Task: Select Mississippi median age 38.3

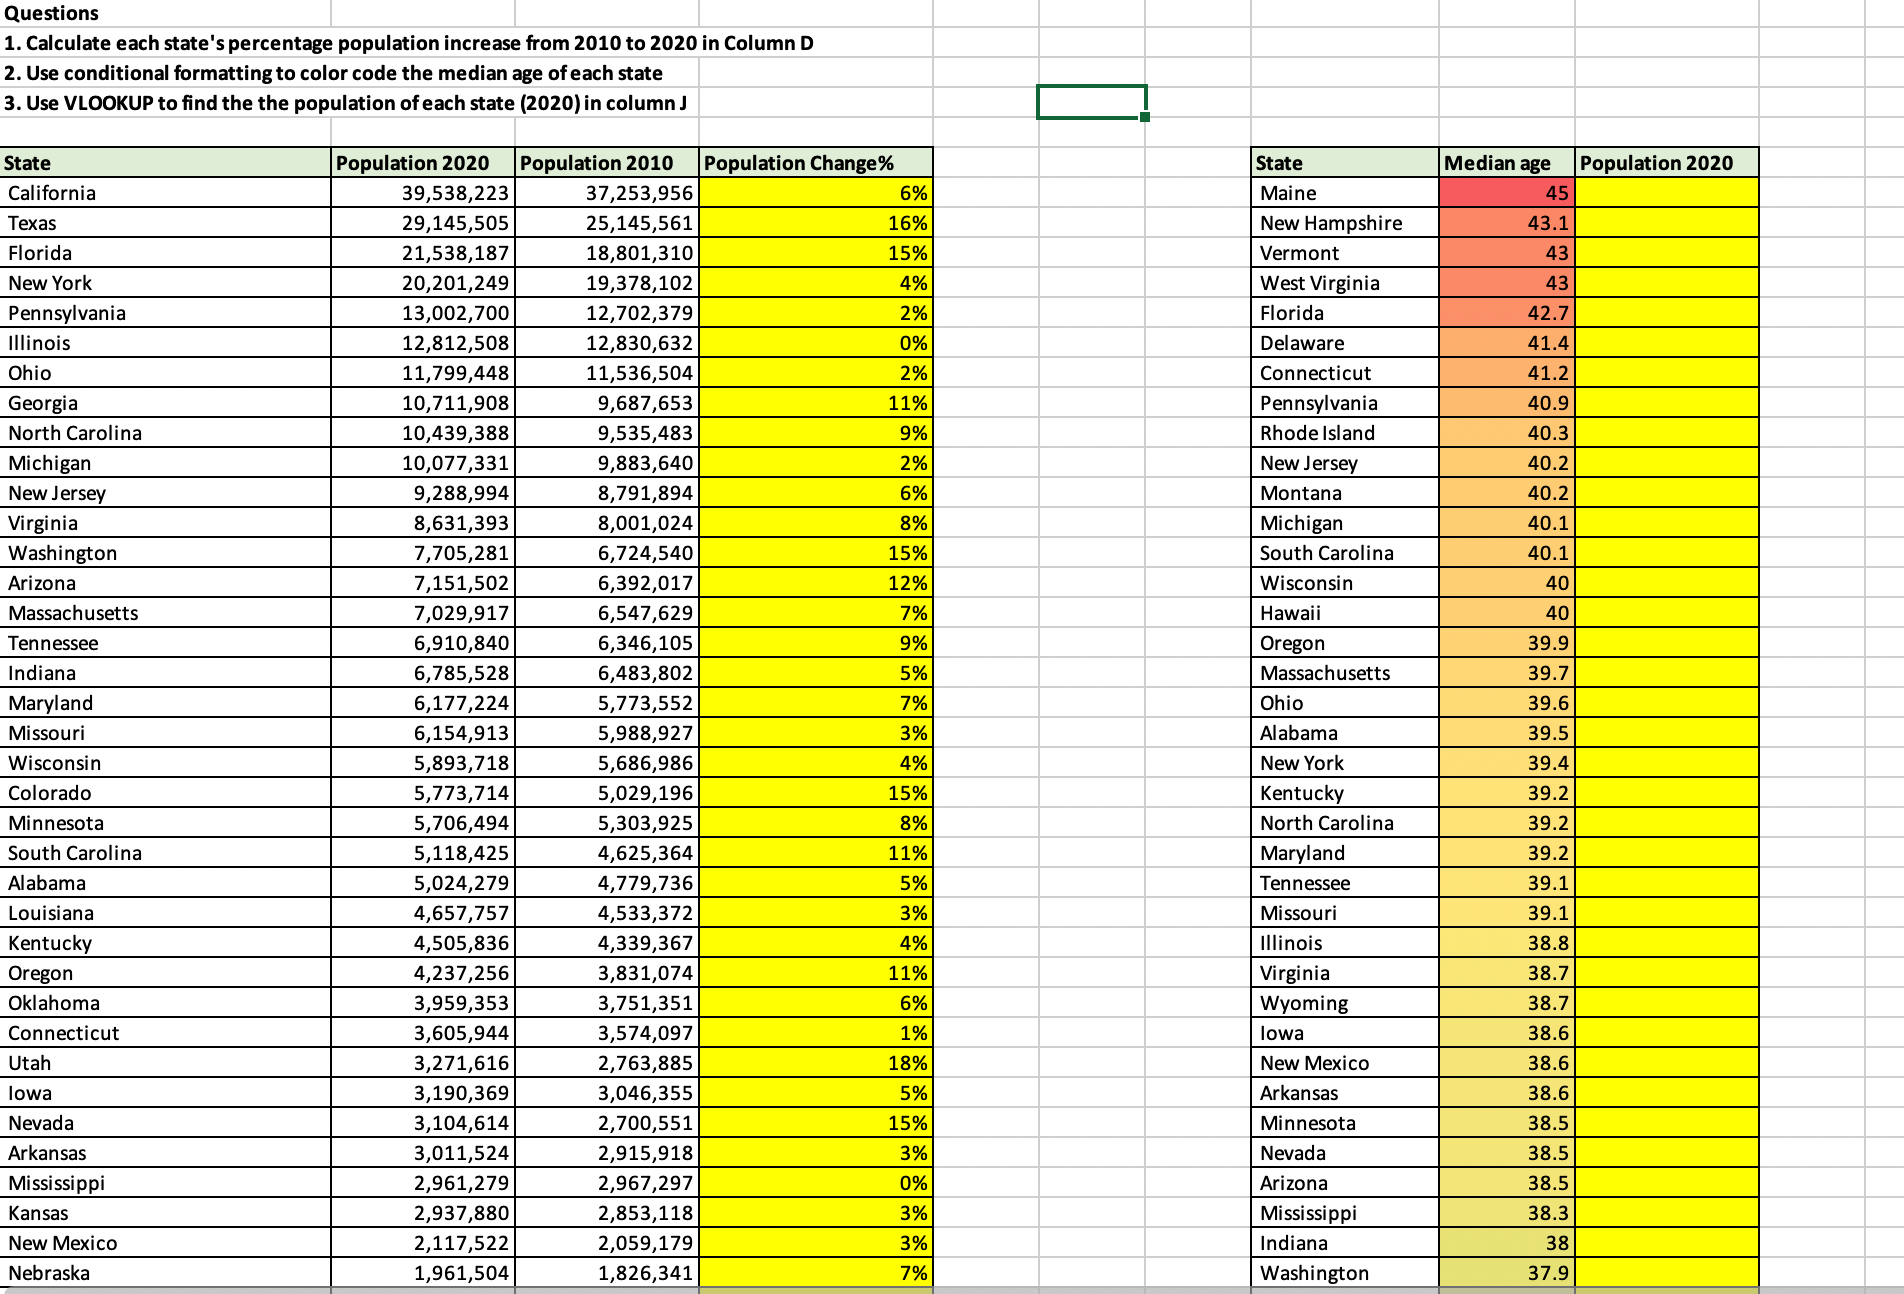Action: pyautogui.click(x=1507, y=1212)
